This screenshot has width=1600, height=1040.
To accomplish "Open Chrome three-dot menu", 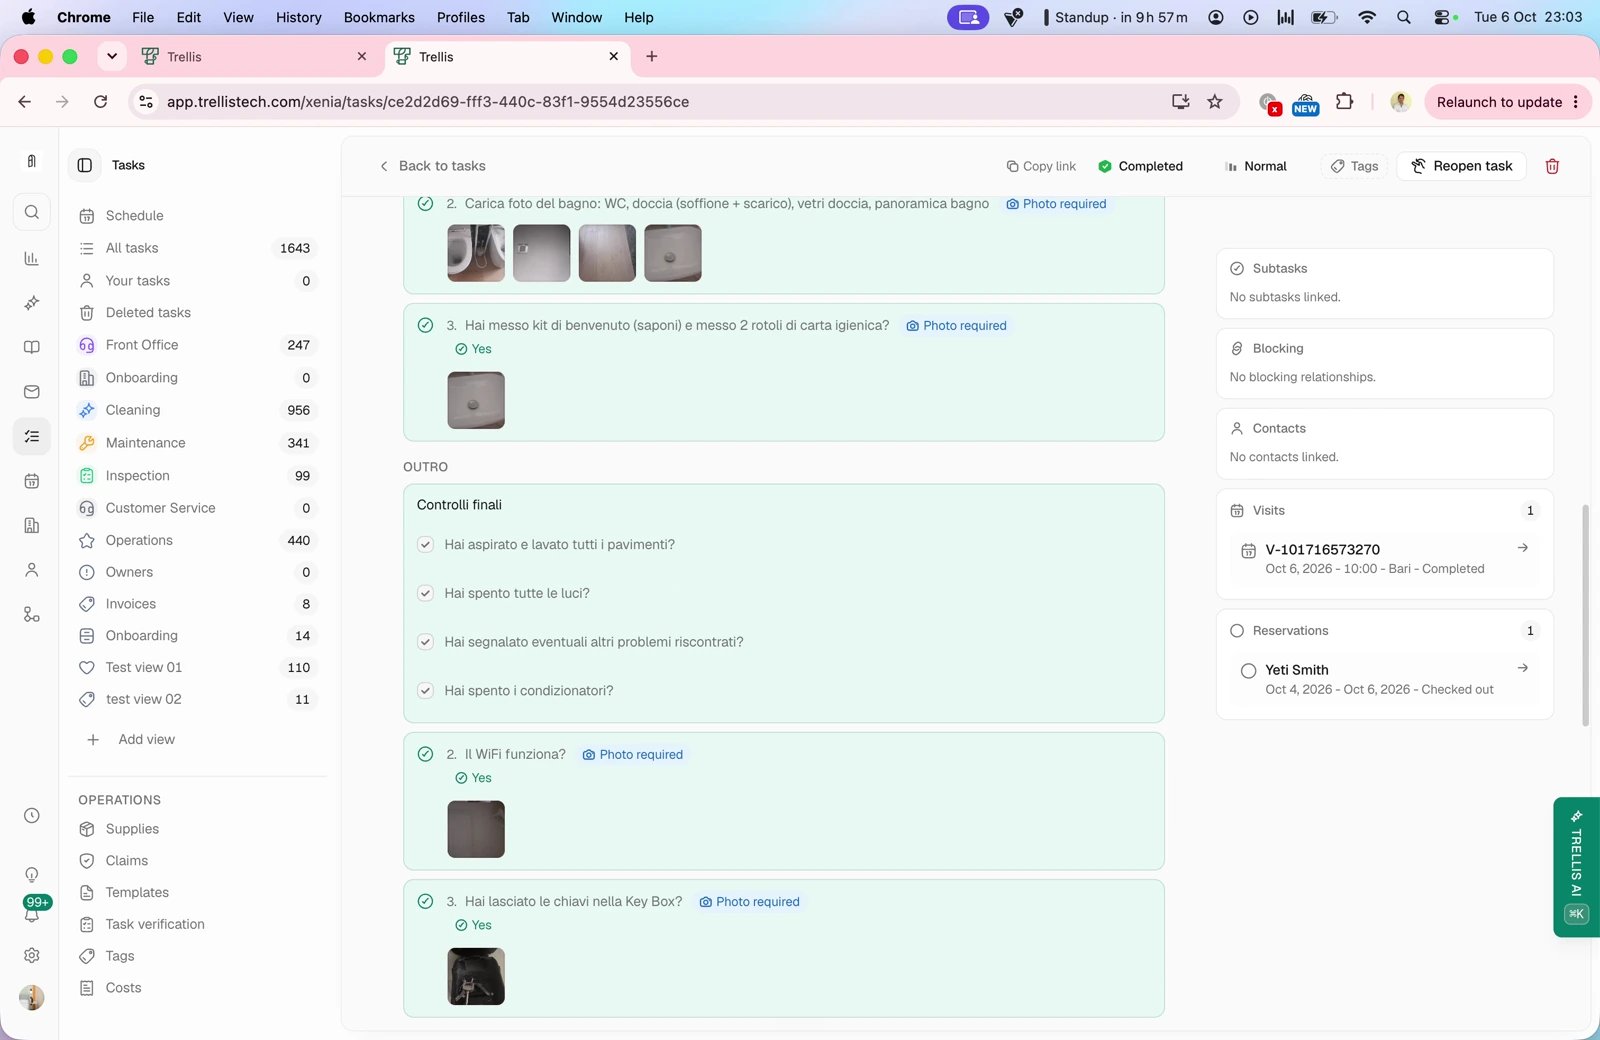I will pyautogui.click(x=1576, y=101).
